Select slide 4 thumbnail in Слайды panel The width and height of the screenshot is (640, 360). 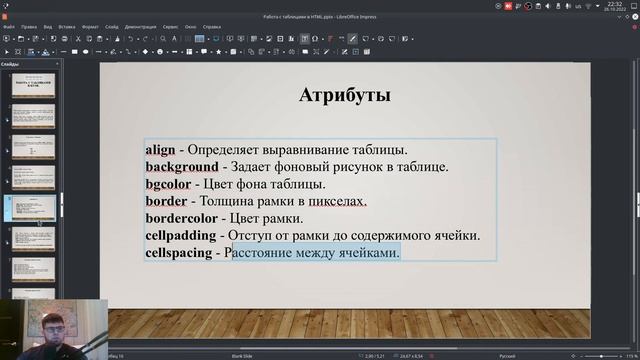pos(33,177)
